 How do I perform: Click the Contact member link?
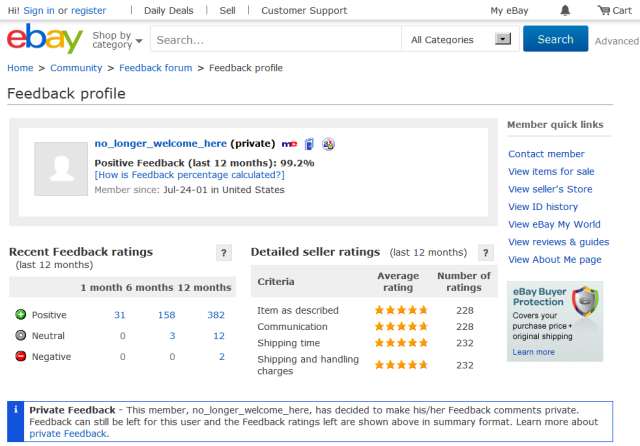(x=546, y=154)
